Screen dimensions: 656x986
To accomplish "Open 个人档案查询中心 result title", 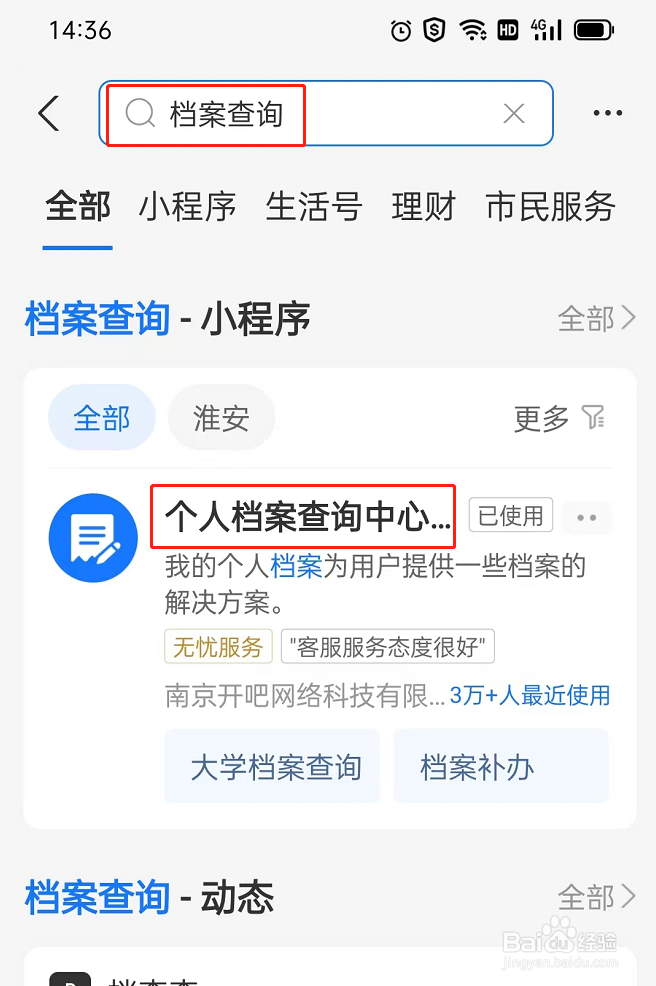I will click(308, 517).
